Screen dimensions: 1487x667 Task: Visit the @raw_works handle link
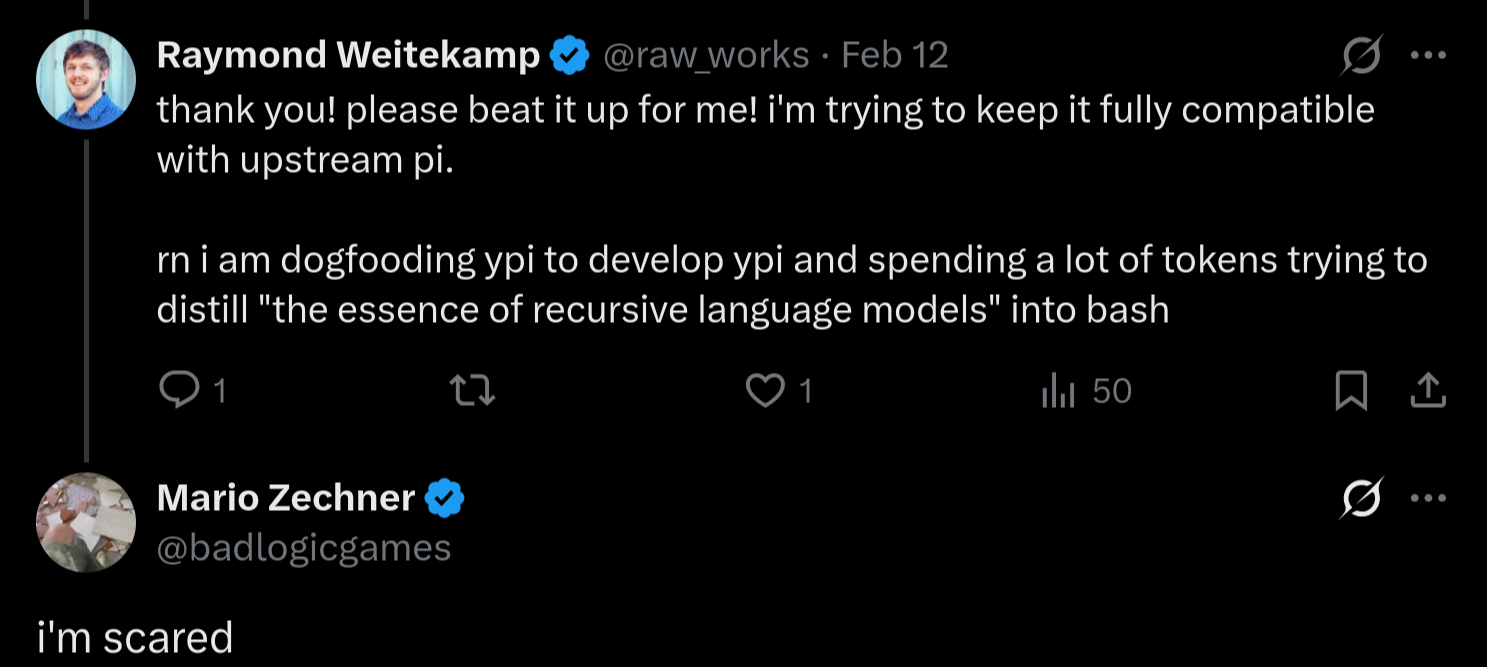click(x=705, y=55)
